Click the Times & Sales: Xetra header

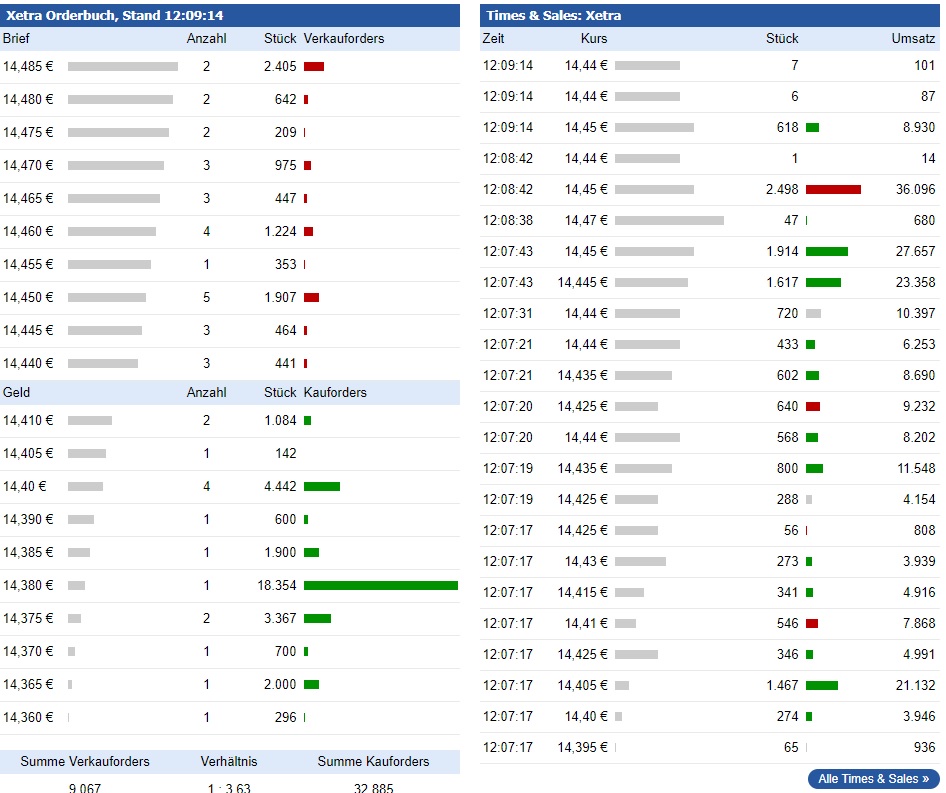(x=553, y=15)
